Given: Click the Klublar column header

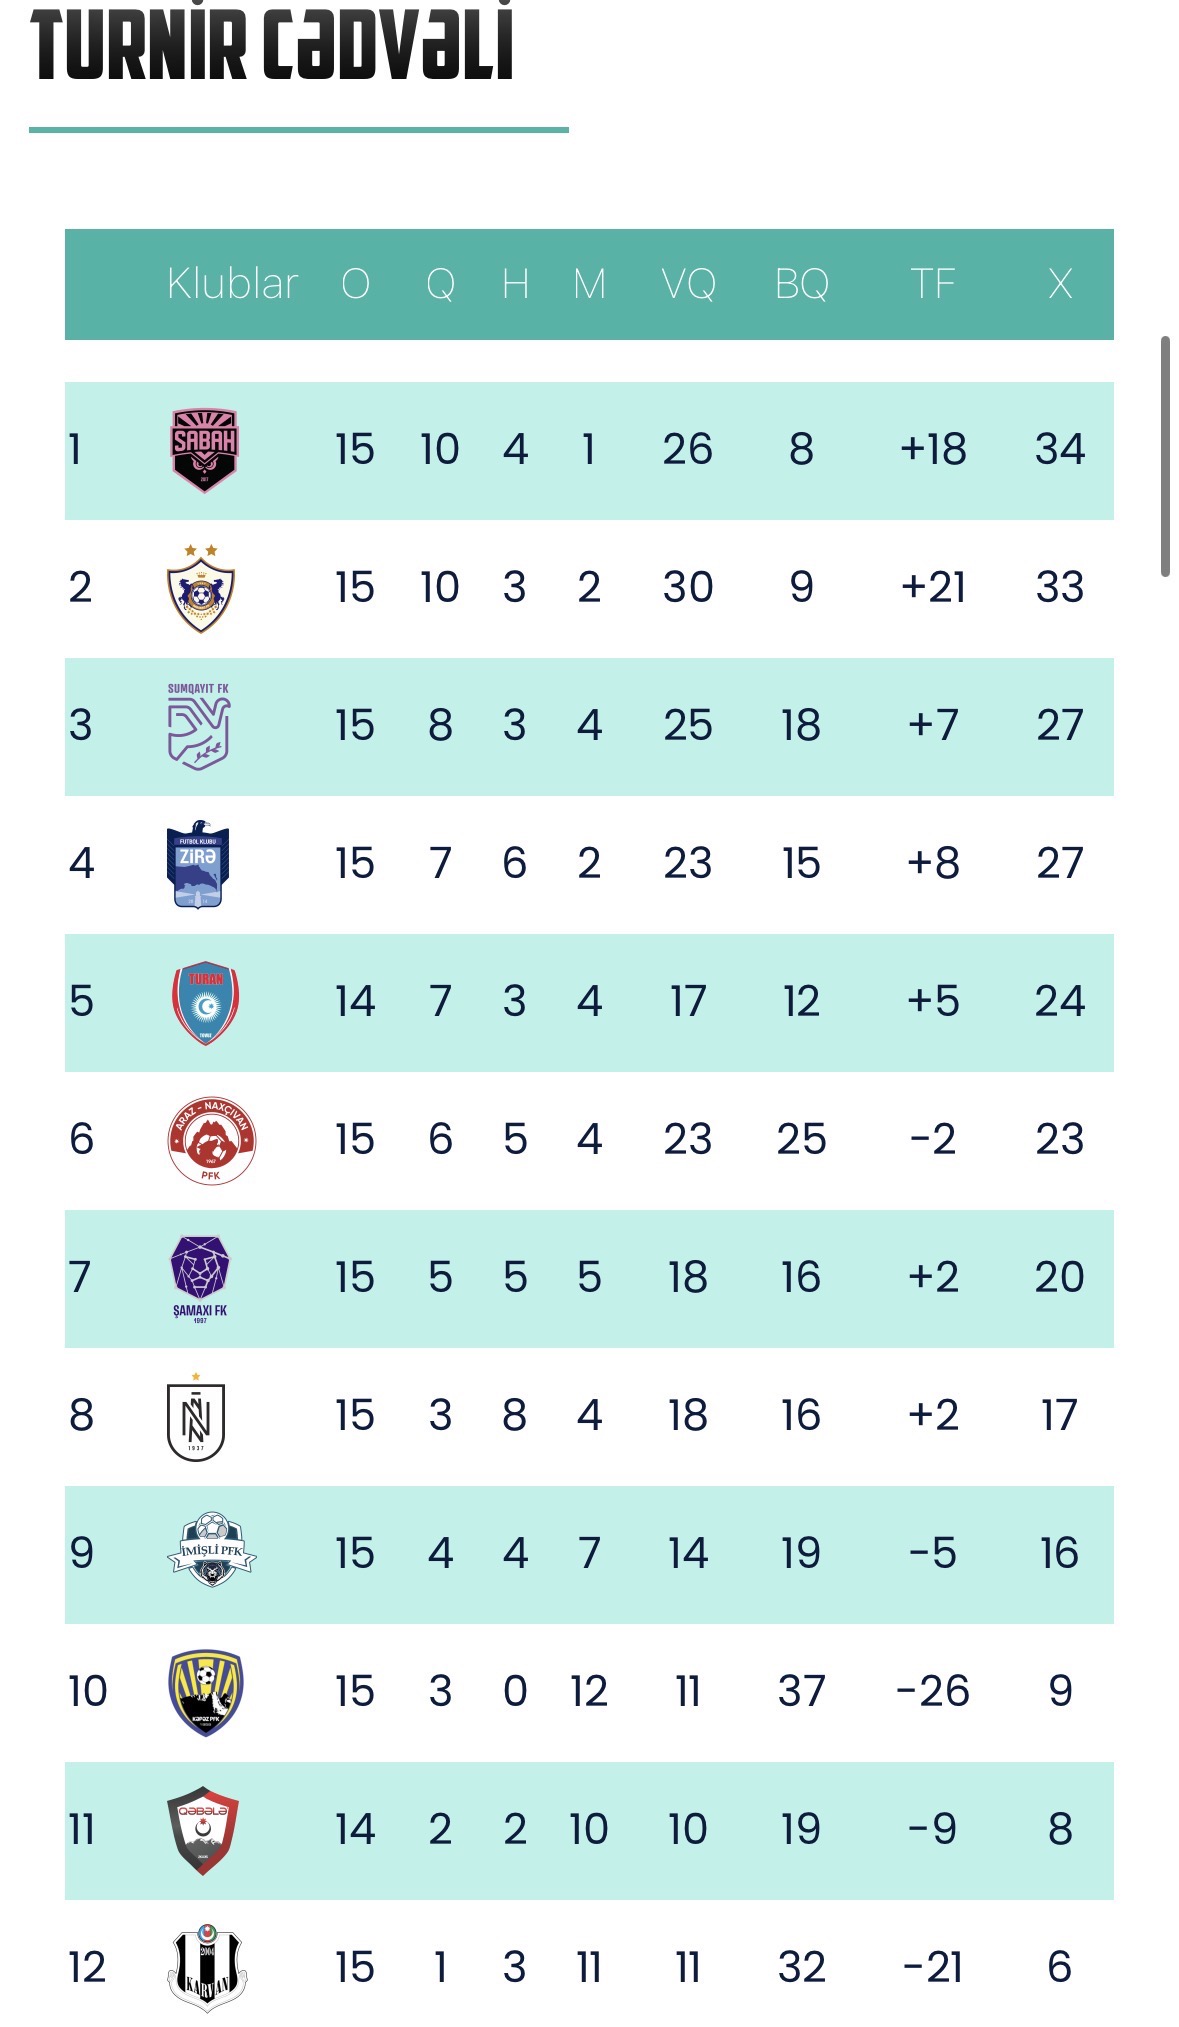Looking at the screenshot, I should 232,284.
